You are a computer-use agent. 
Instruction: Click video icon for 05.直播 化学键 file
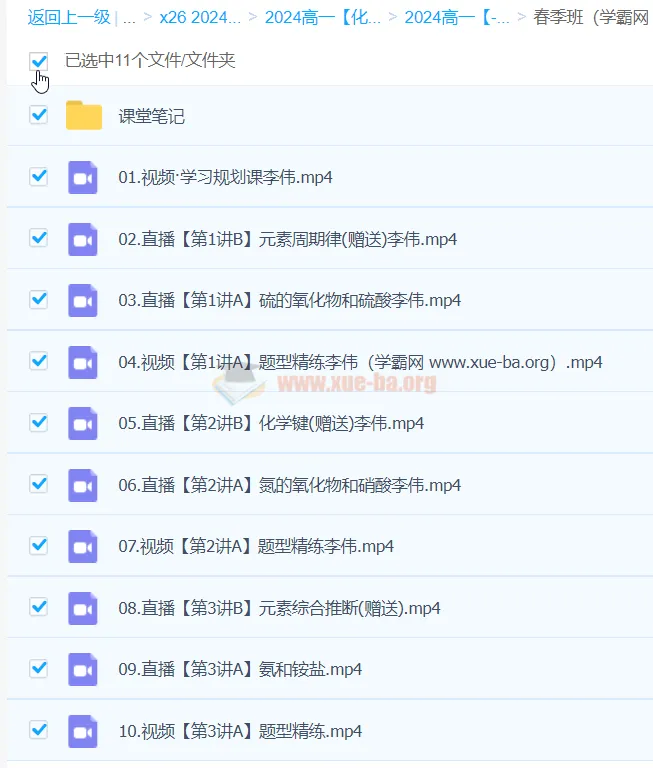83,423
